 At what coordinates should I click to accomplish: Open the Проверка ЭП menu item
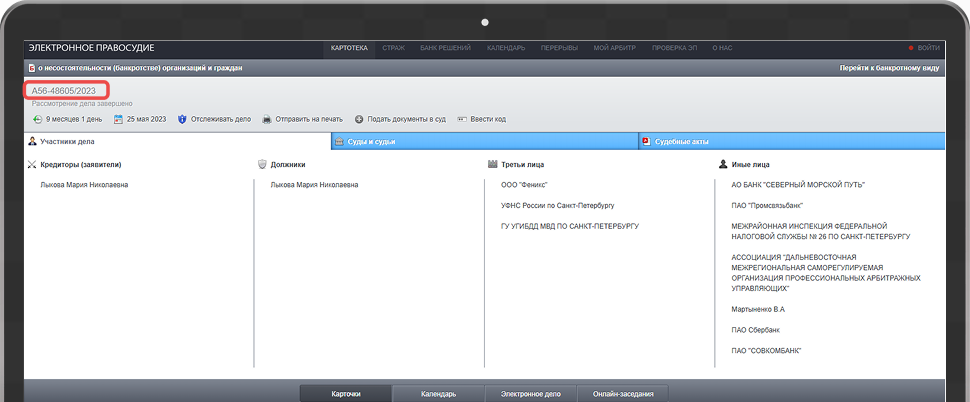675,48
